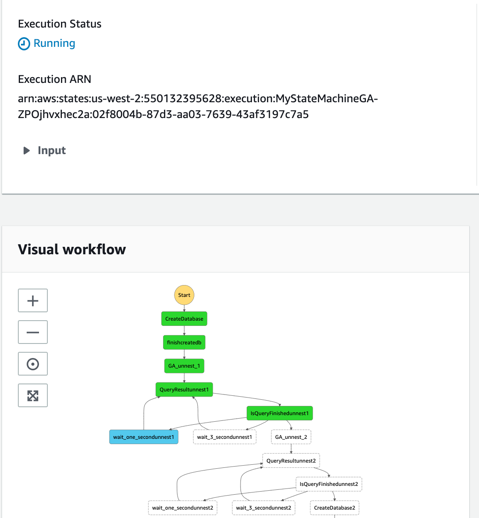Screen dimensions: 479x518
Task: Select the GA_unnest_2 state node
Action: 291,437
